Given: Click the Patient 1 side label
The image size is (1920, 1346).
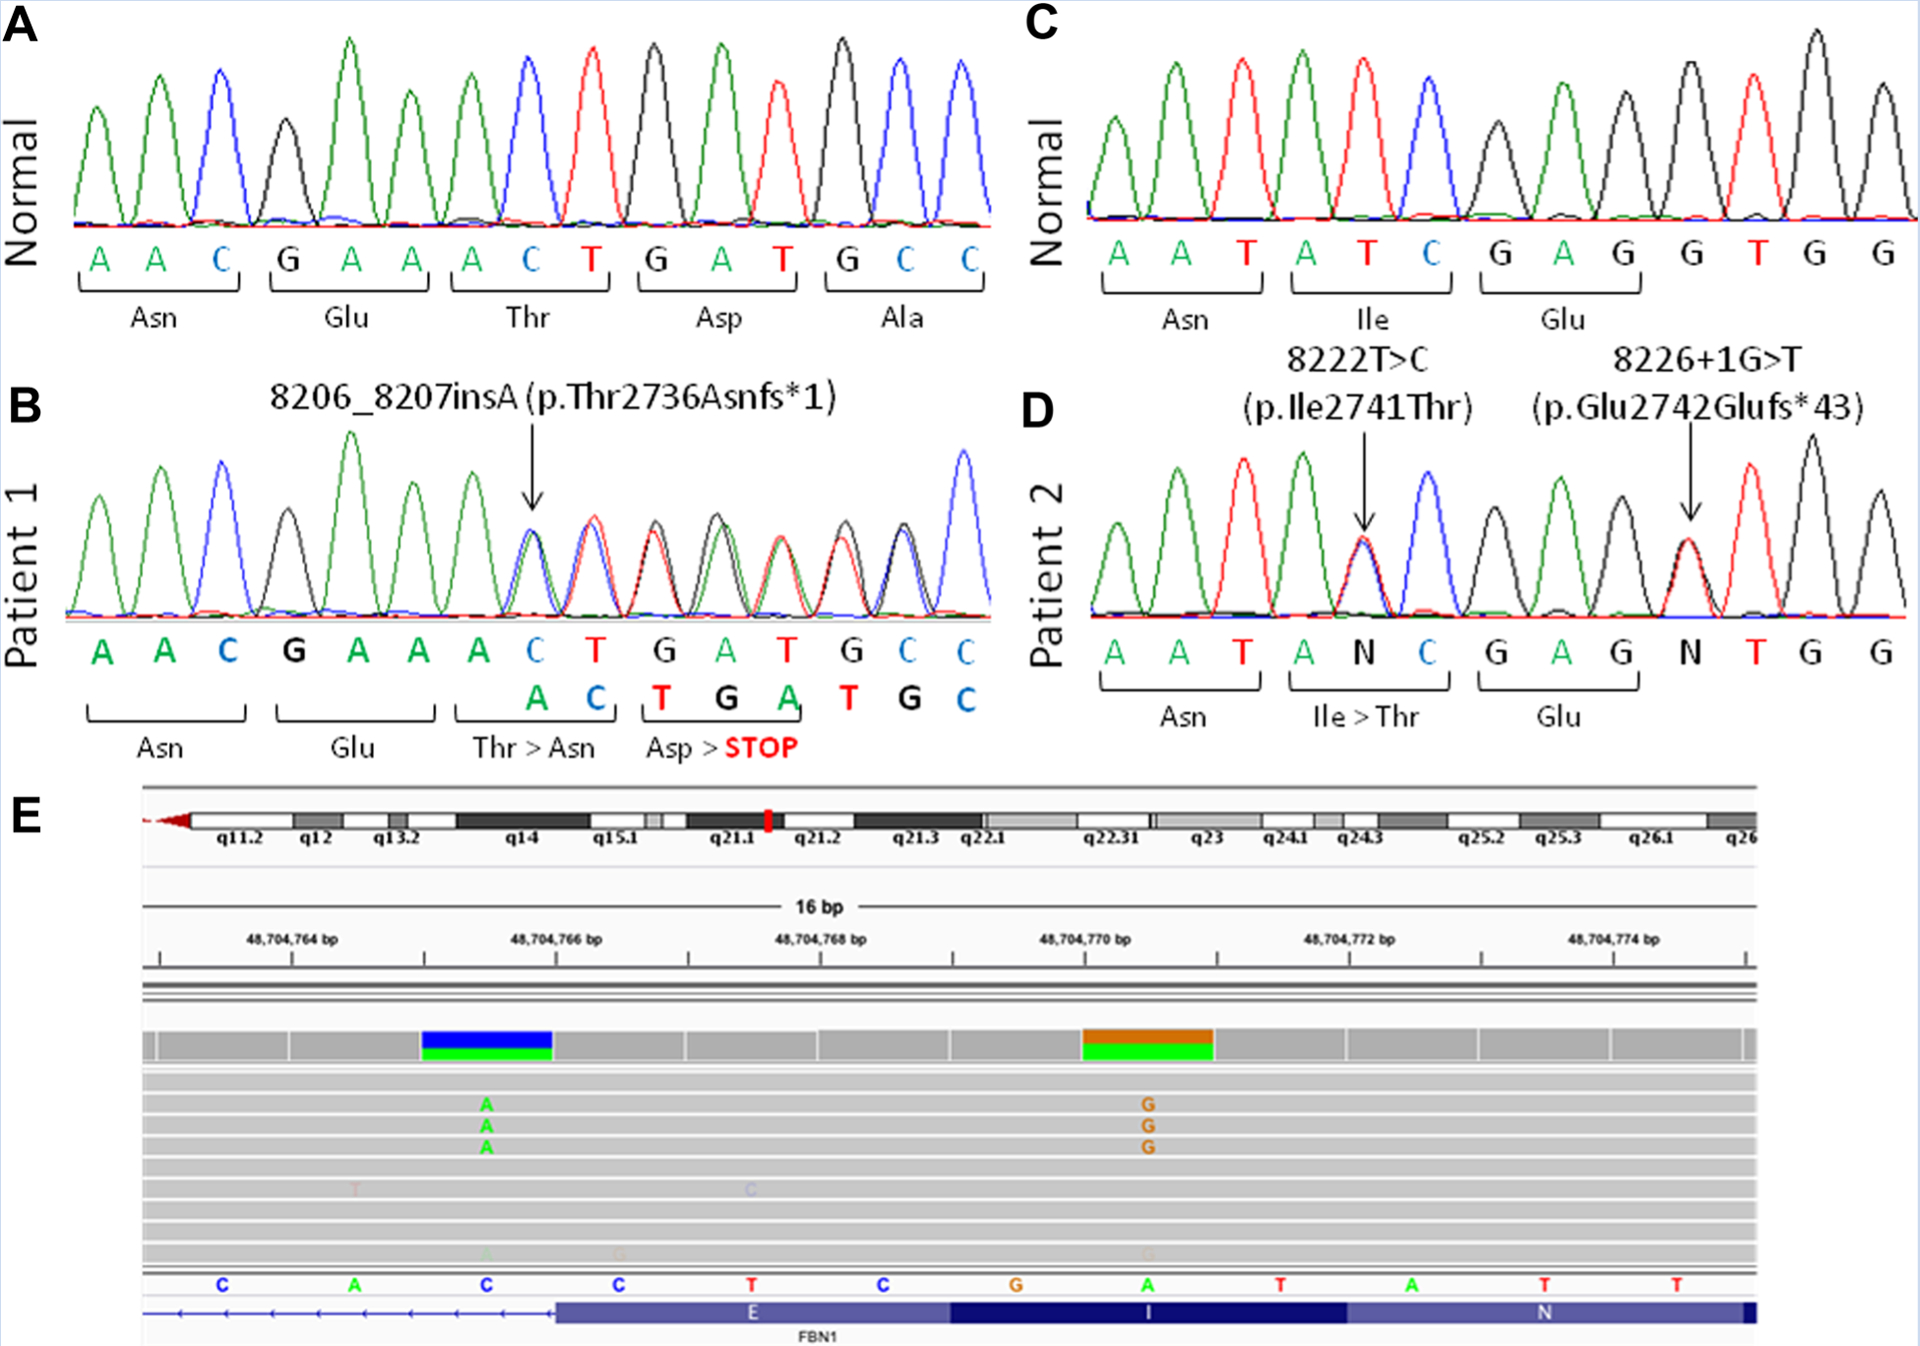Looking at the screenshot, I should [22, 577].
